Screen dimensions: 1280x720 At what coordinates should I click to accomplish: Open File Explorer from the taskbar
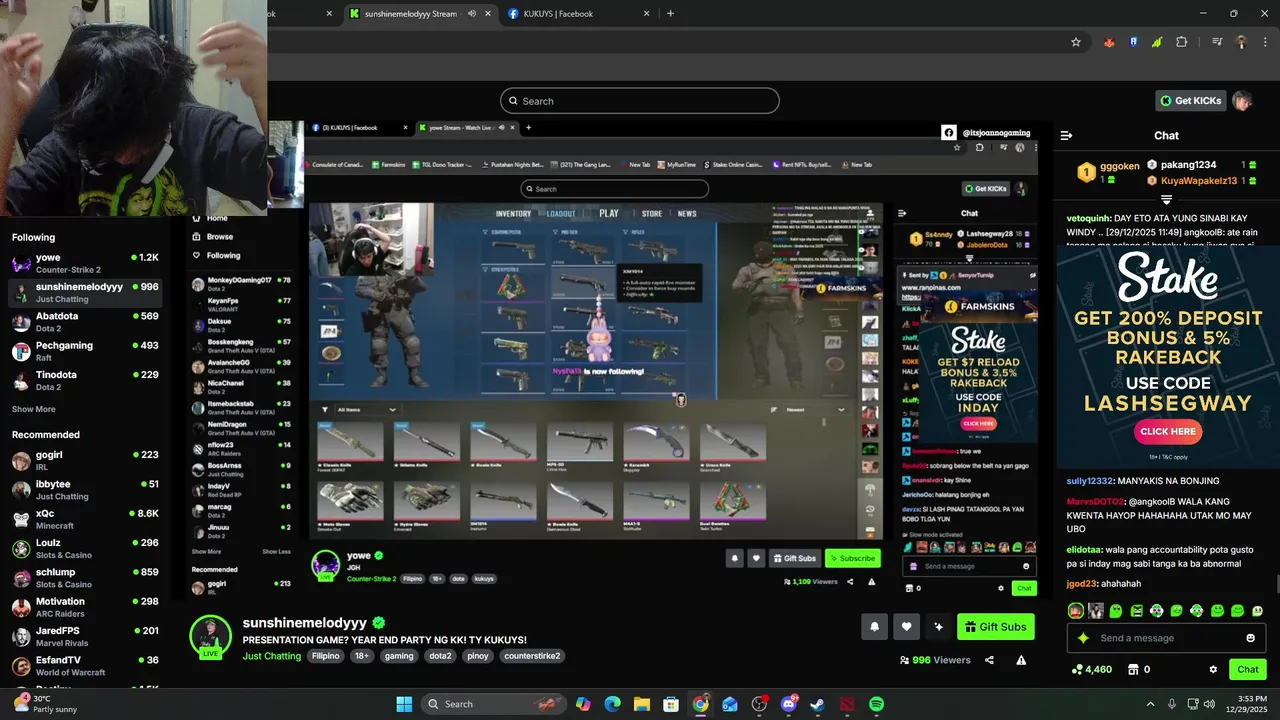point(642,704)
